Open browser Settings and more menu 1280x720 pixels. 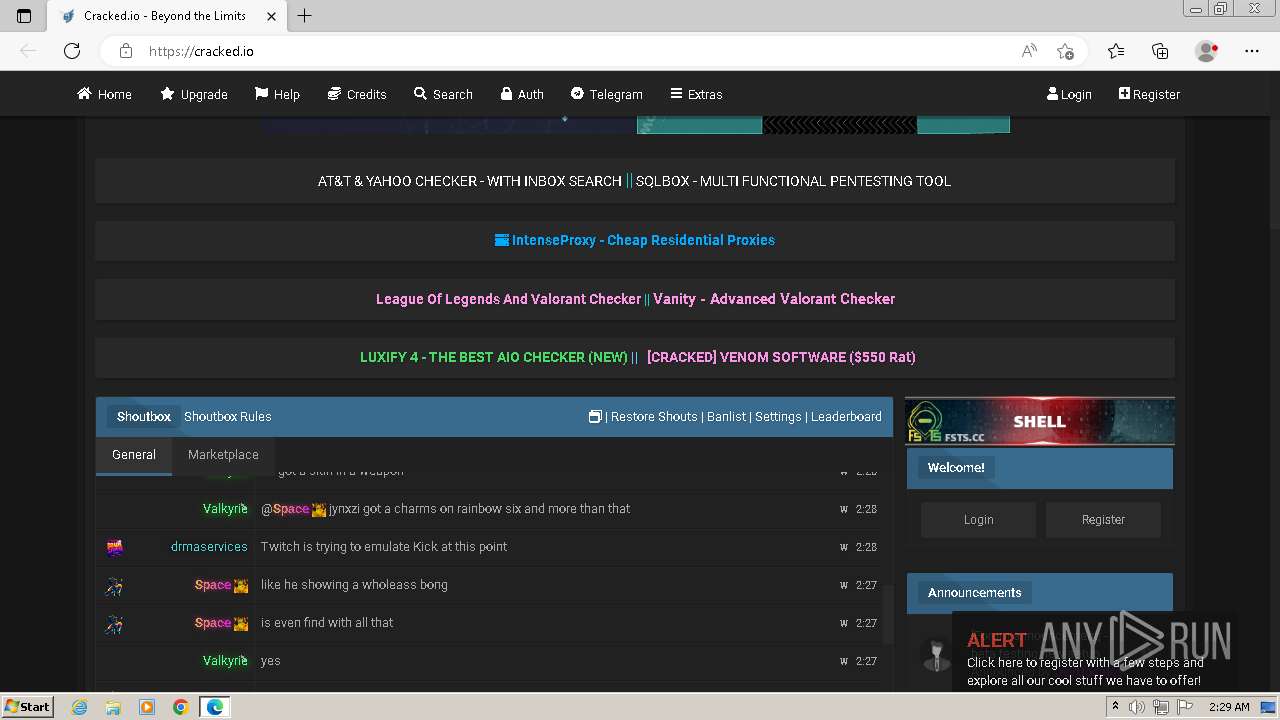[x=1252, y=51]
